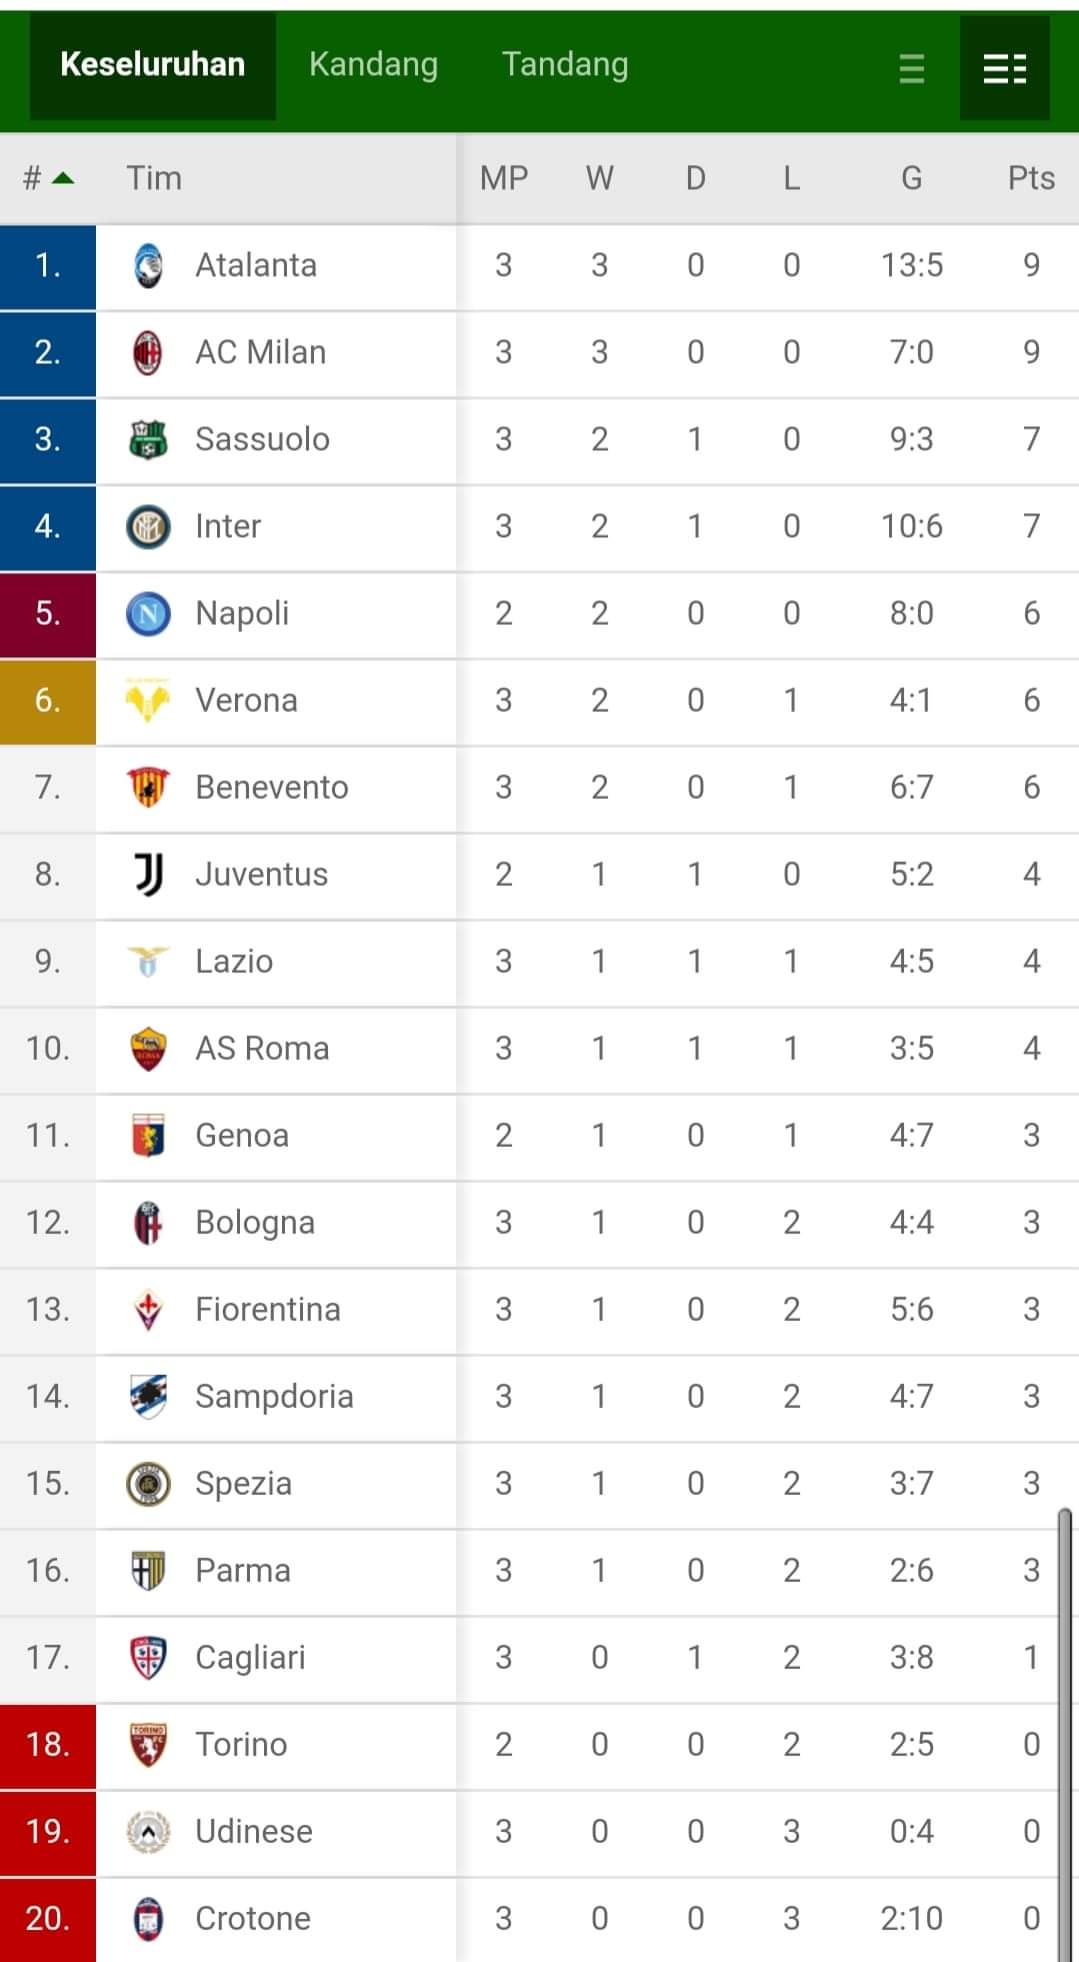This screenshot has height=1962, width=1079.
Task: Click the red position 18 marker
Action: tap(48, 1745)
